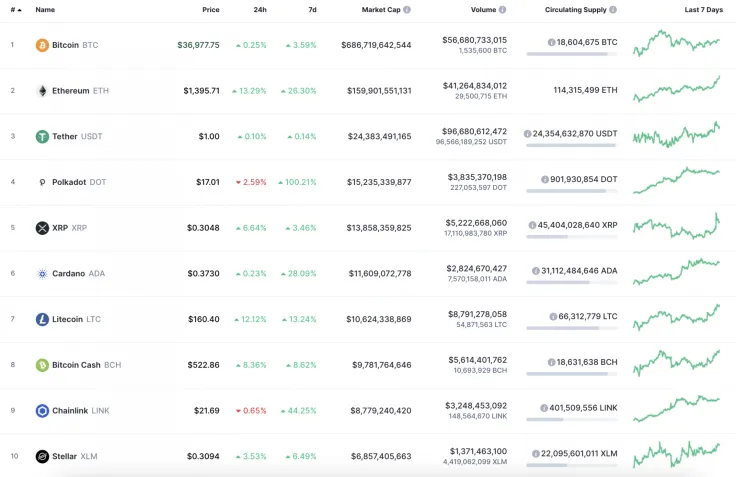Click info icon beside Litecoin circulating supply
Image resolution: width=736 pixels, height=477 pixels.
pos(553,316)
